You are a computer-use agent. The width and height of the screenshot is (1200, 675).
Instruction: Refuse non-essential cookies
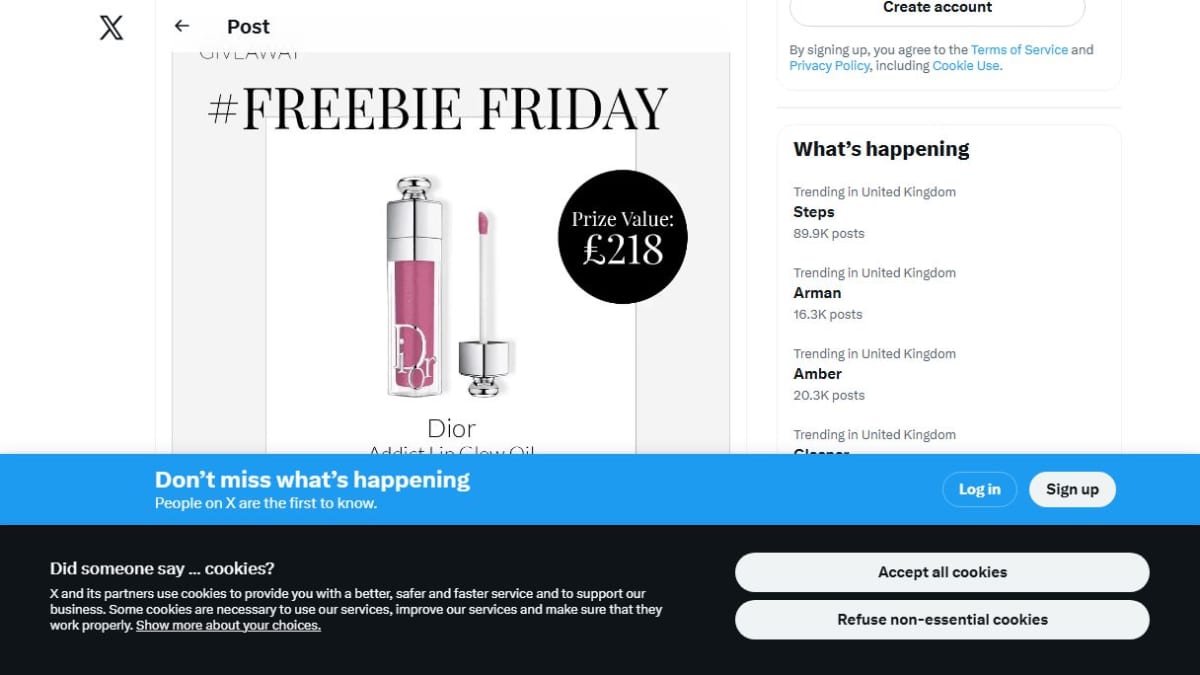942,619
